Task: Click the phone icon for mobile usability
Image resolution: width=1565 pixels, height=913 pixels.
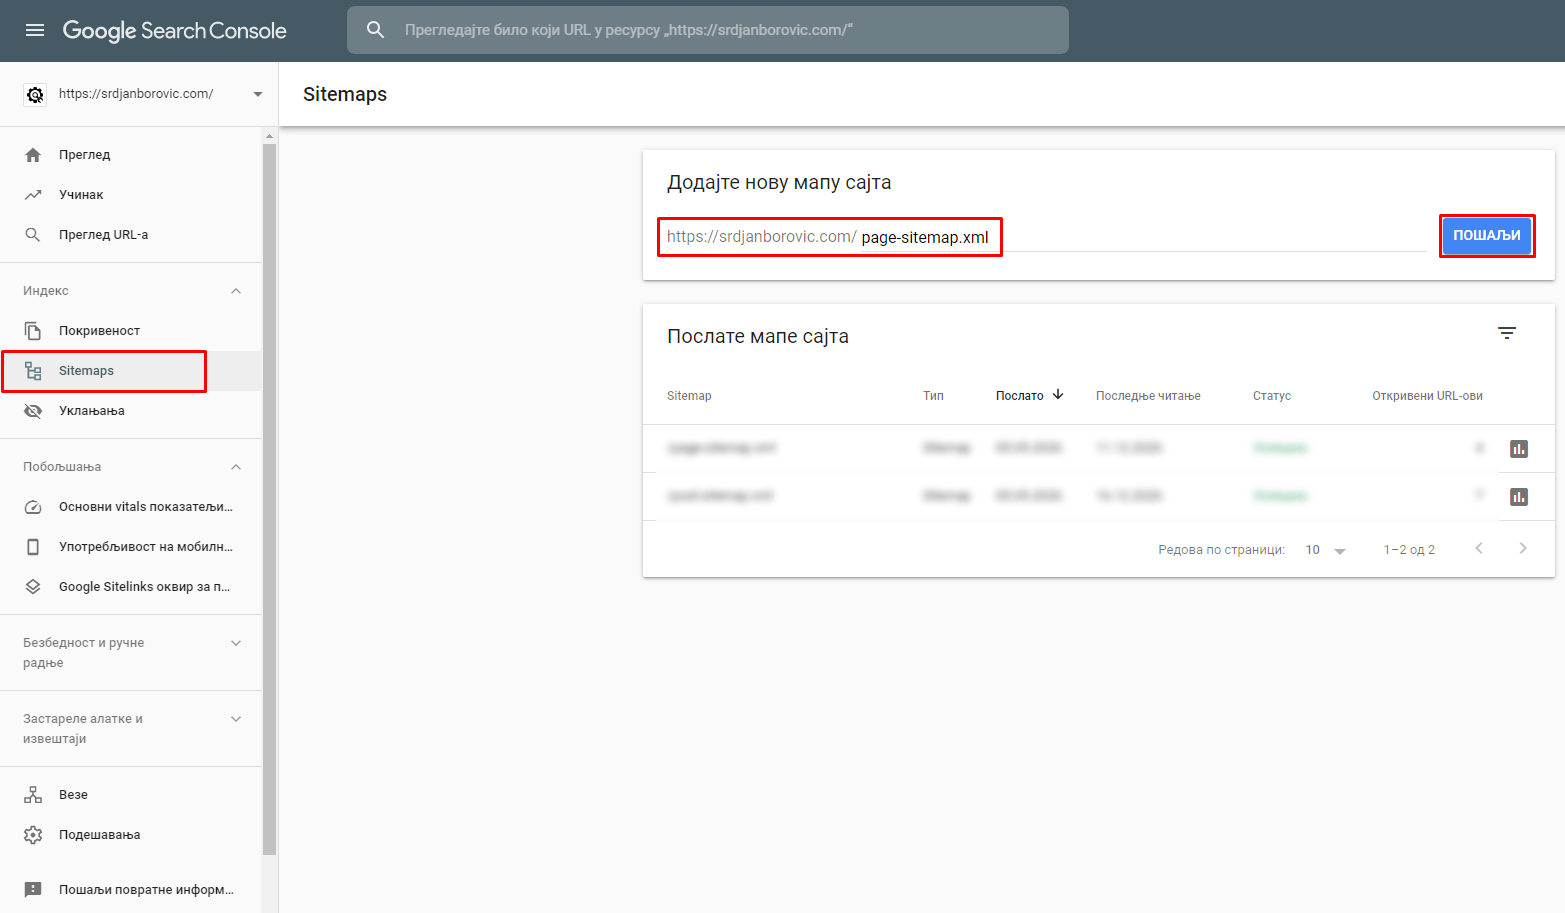Action: (x=33, y=547)
